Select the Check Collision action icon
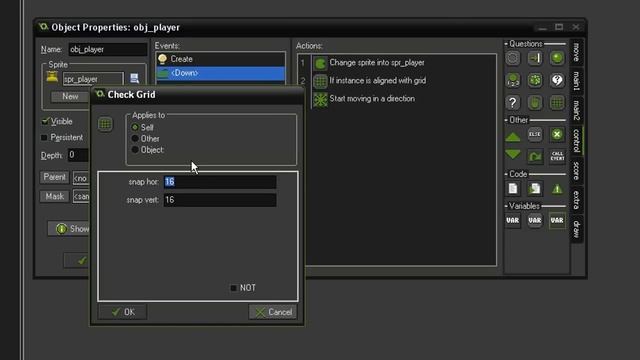 click(x=535, y=58)
